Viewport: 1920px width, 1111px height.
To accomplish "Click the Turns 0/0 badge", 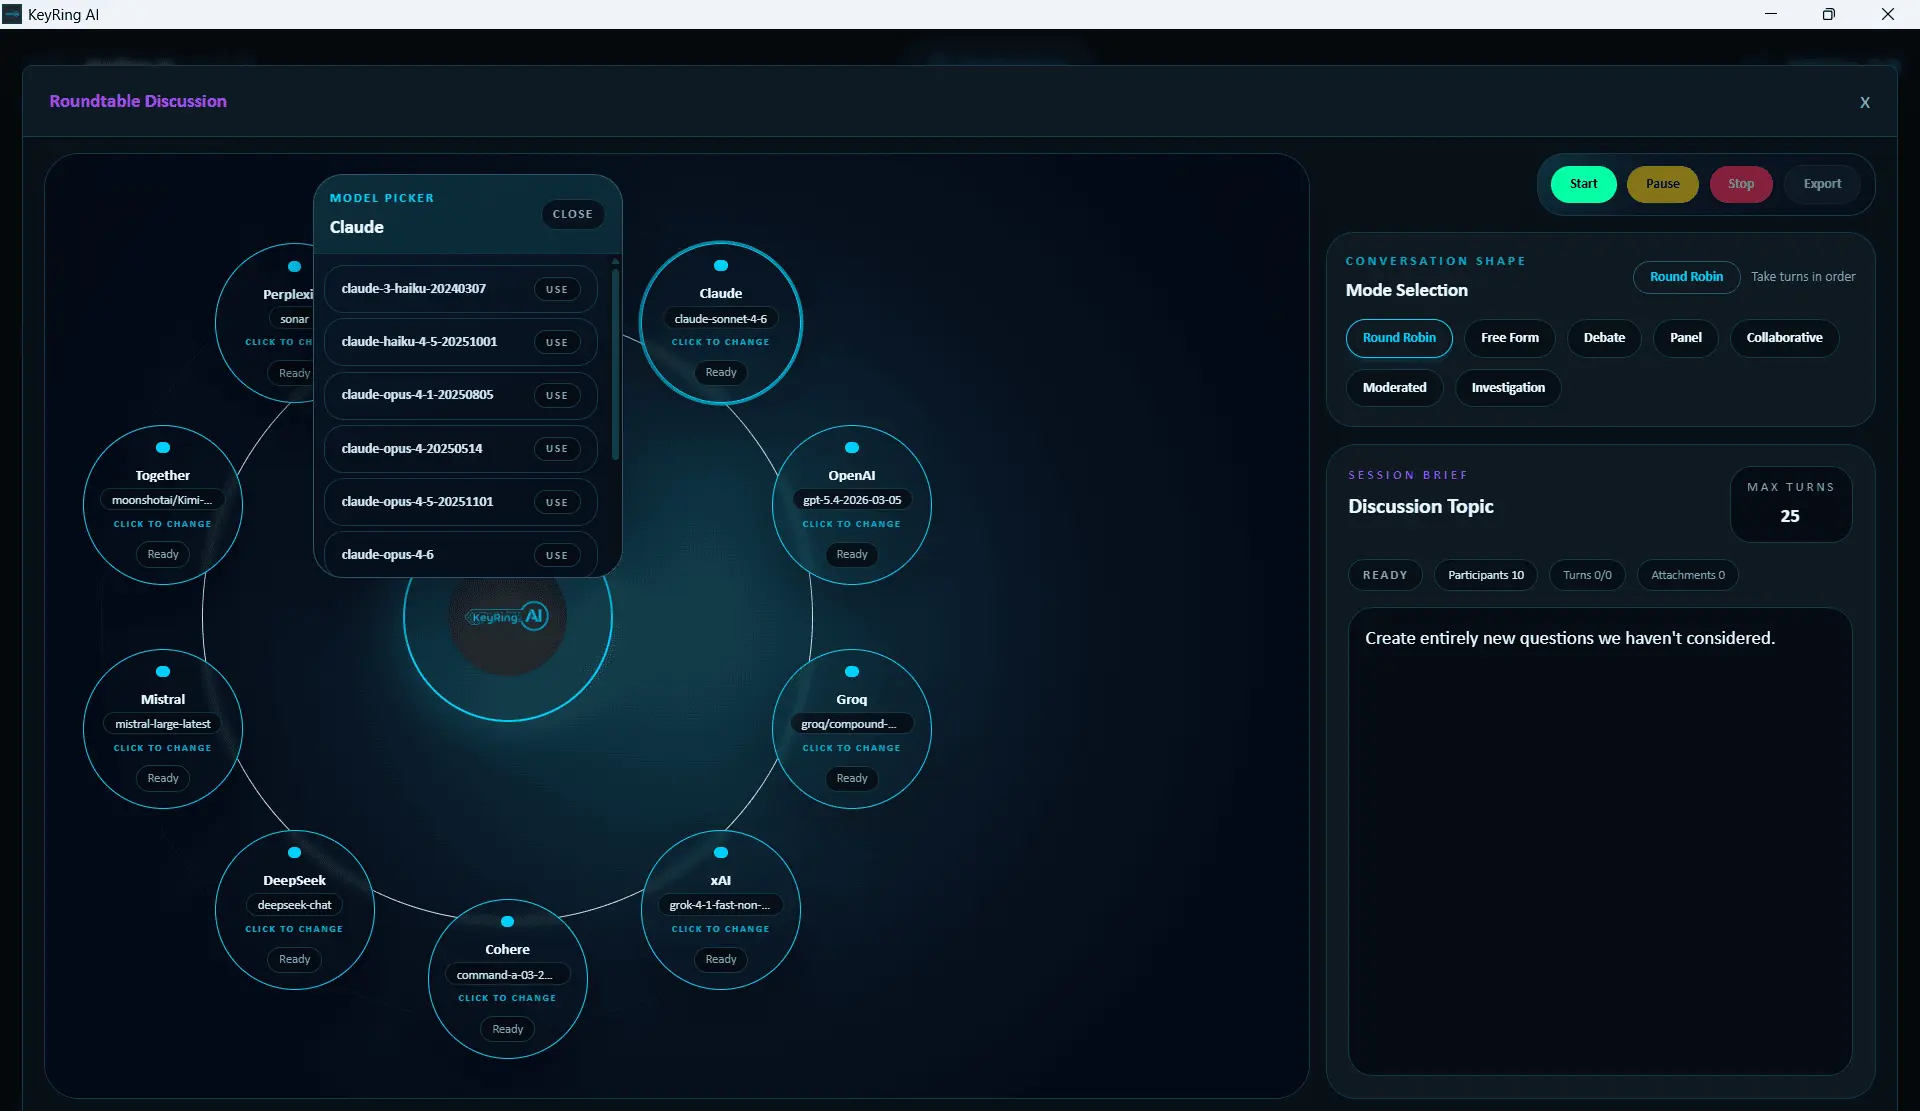I will tap(1587, 575).
